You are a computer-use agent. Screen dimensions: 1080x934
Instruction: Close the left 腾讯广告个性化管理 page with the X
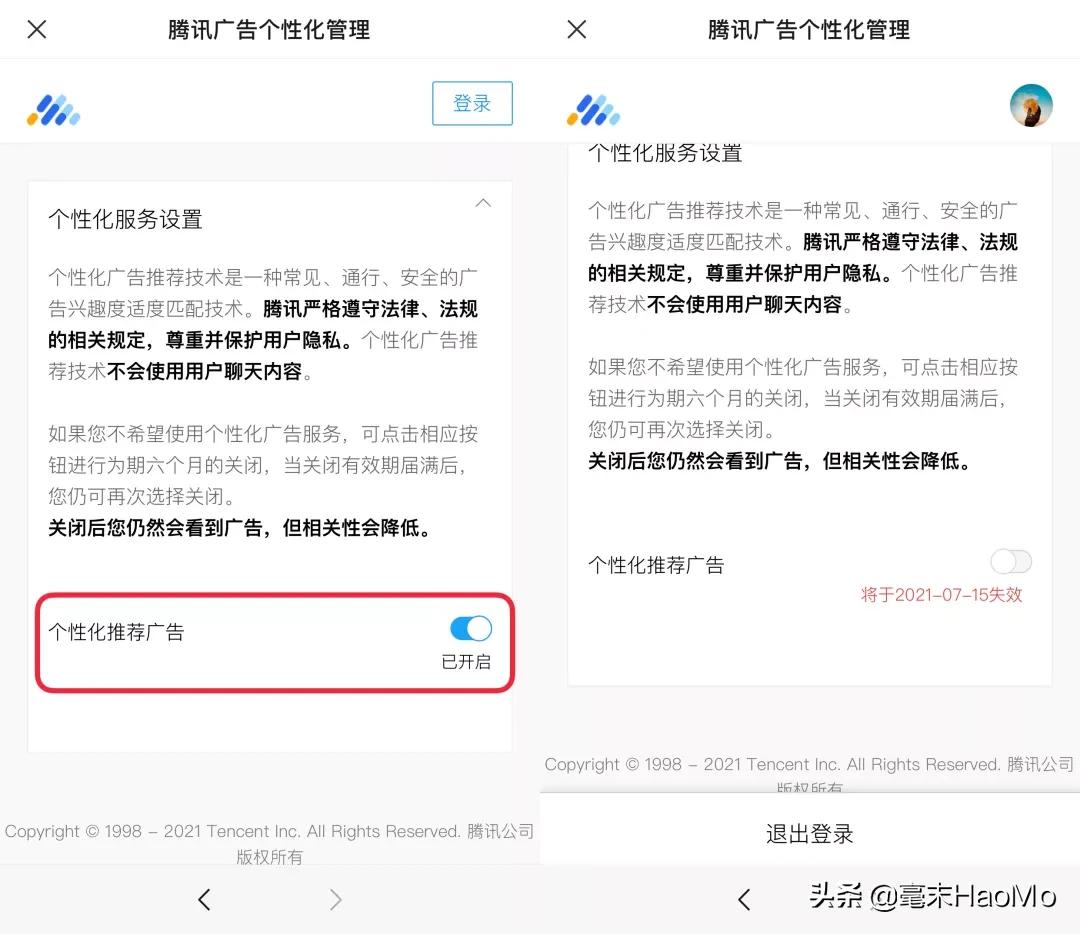point(36,29)
